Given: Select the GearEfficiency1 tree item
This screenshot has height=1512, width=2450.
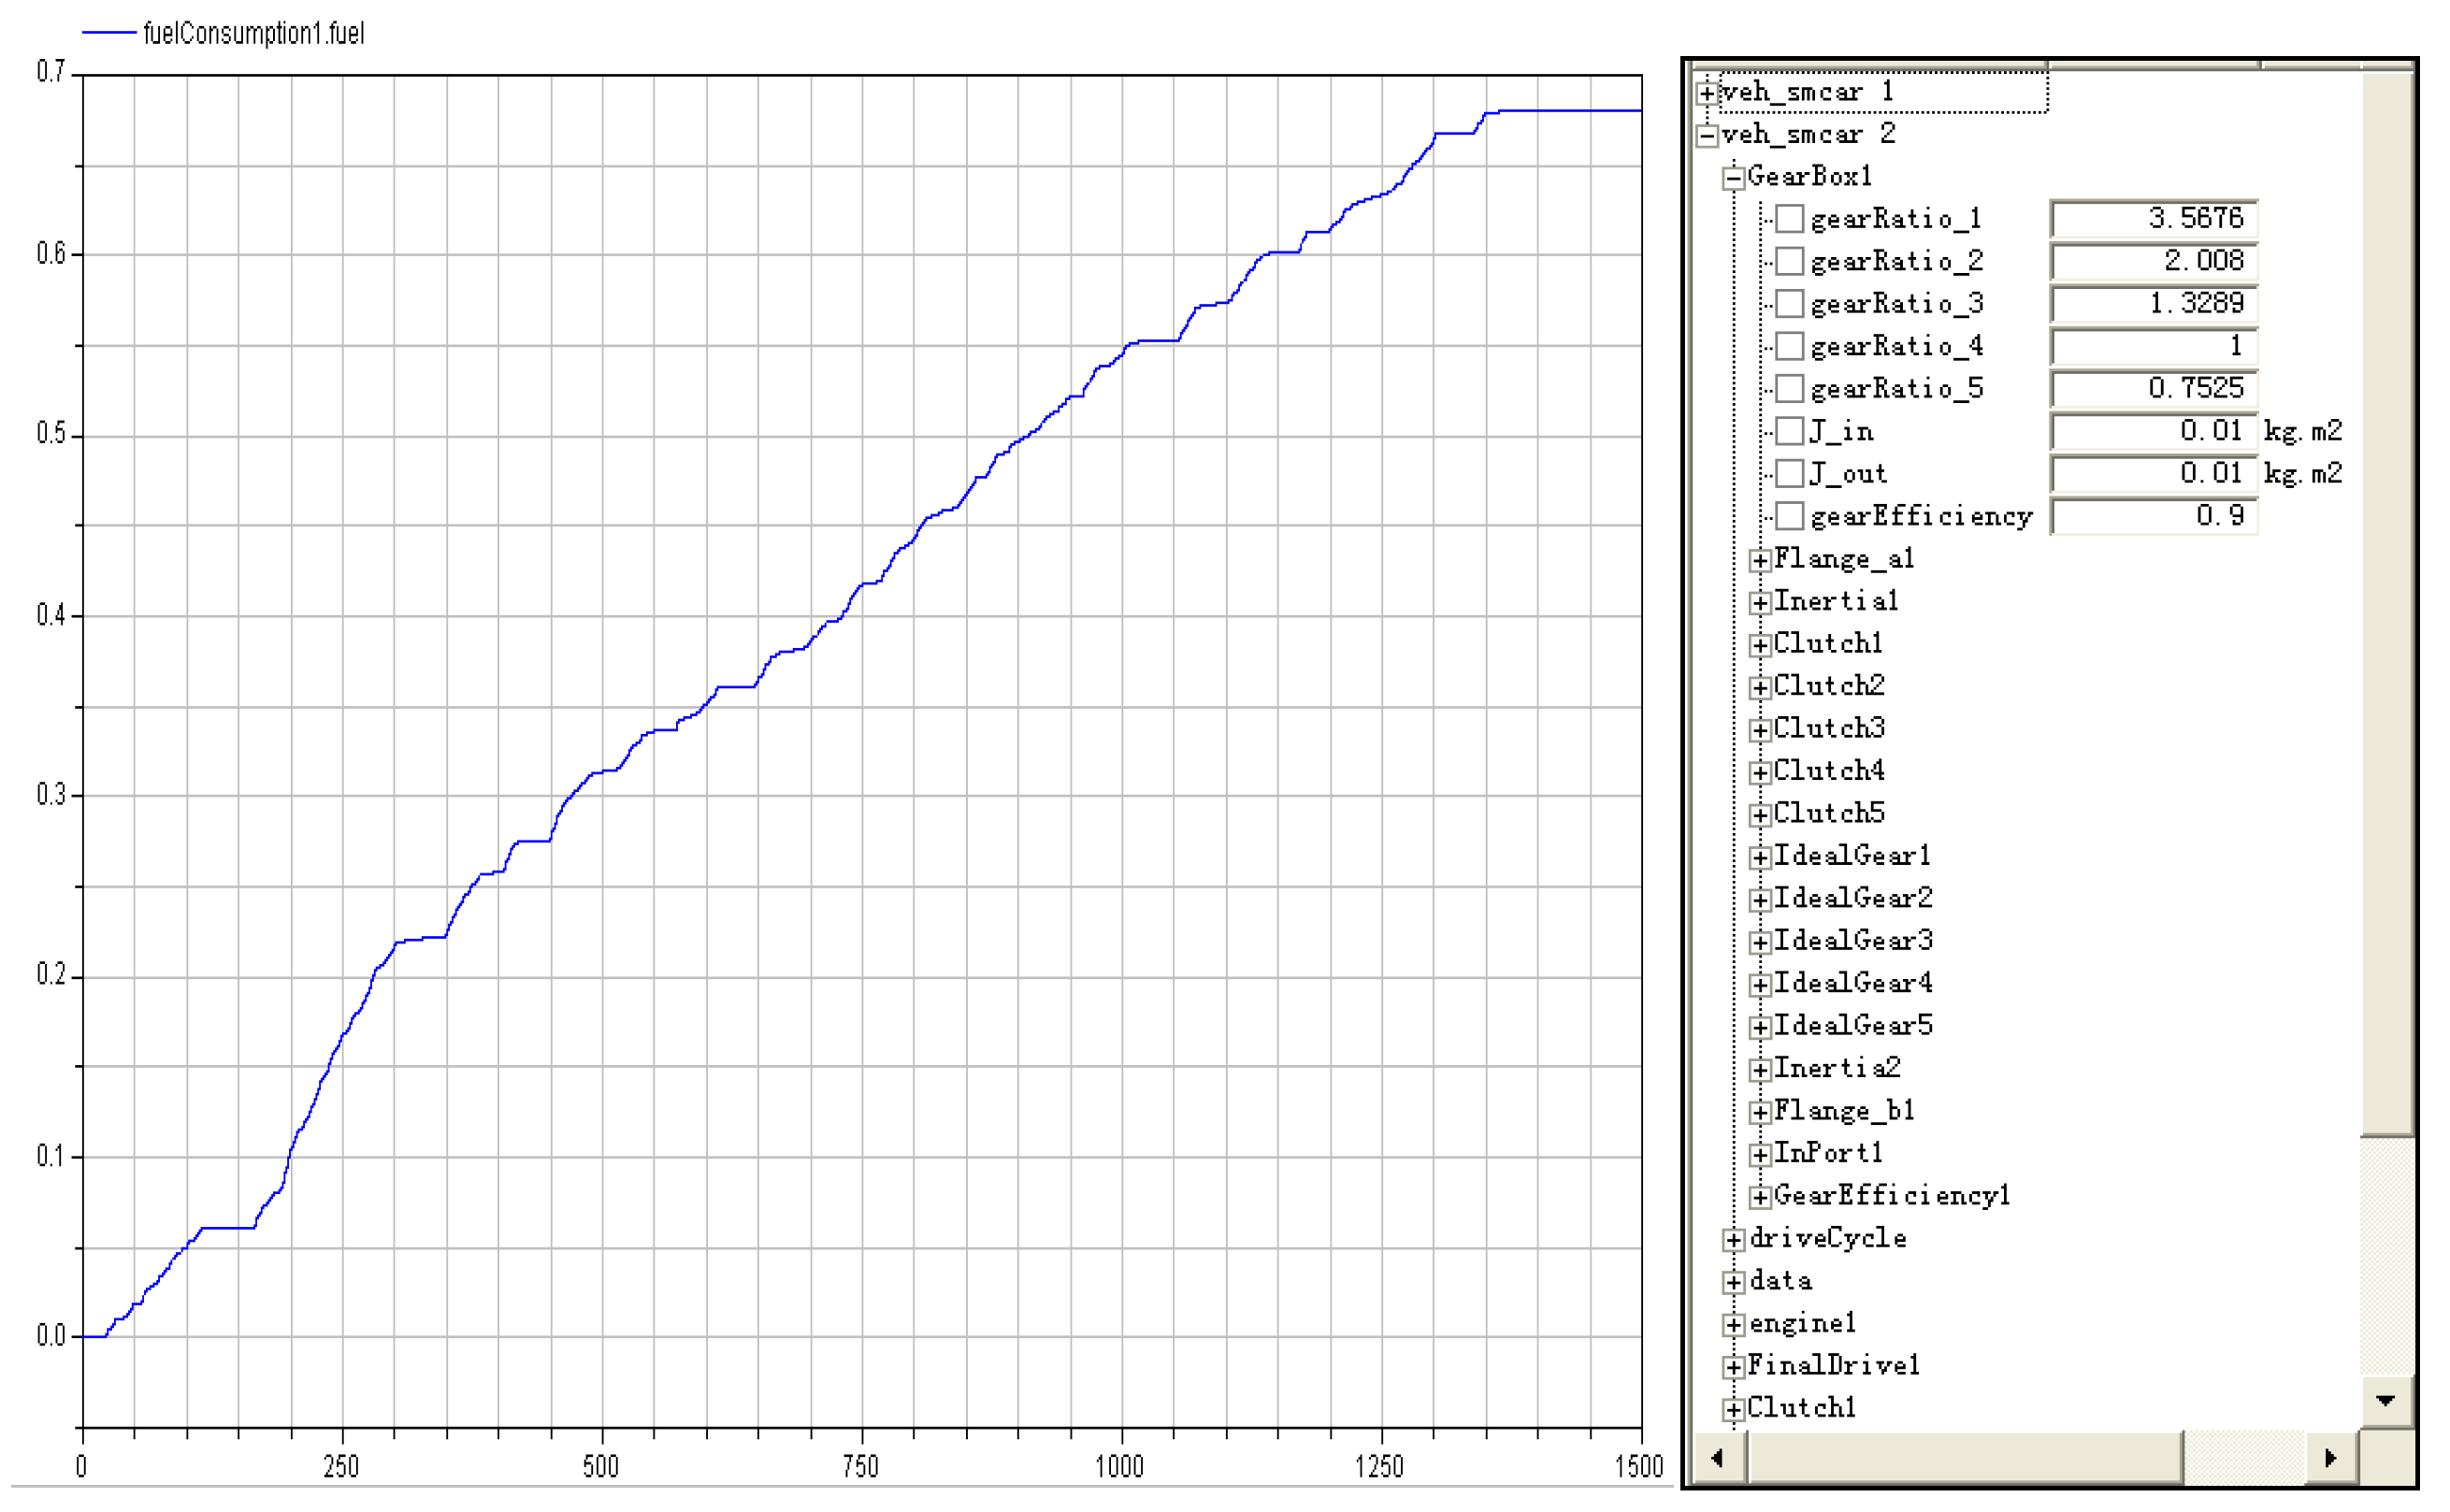Looking at the screenshot, I should click(x=1891, y=1196).
